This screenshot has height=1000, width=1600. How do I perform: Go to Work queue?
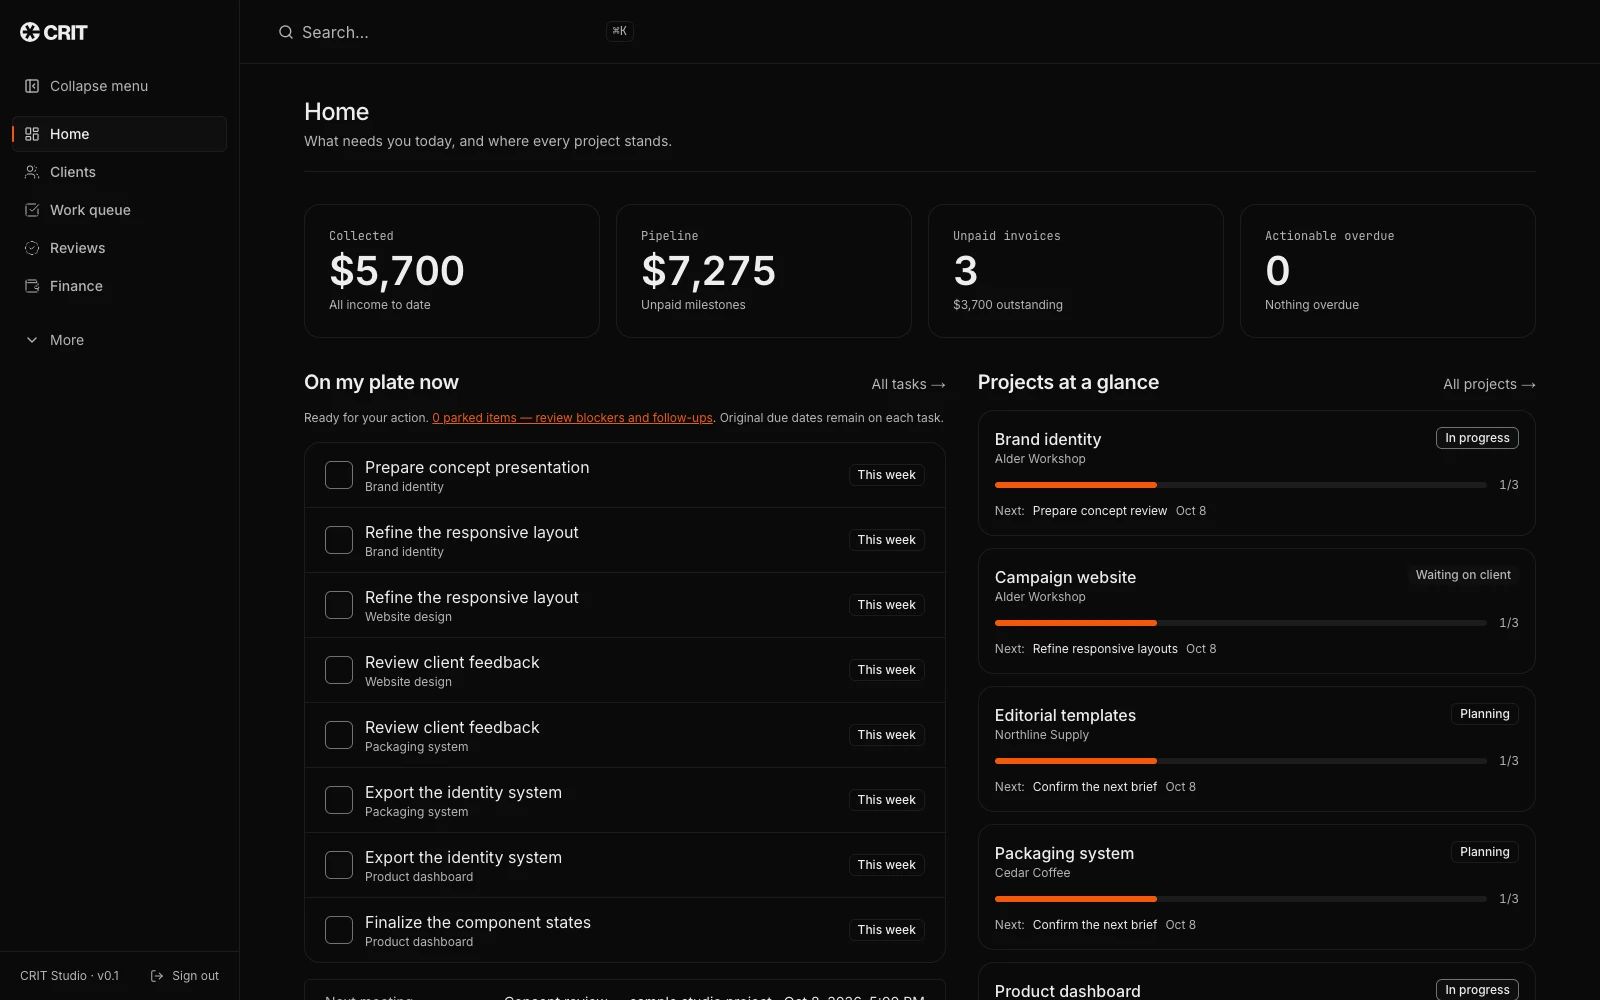pos(119,210)
